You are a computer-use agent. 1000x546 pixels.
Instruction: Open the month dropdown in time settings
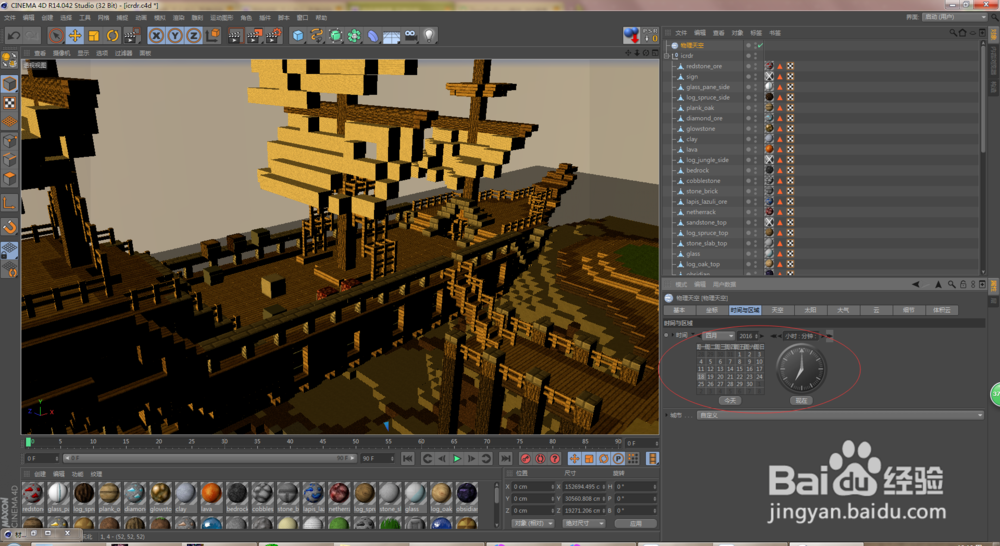(718, 336)
